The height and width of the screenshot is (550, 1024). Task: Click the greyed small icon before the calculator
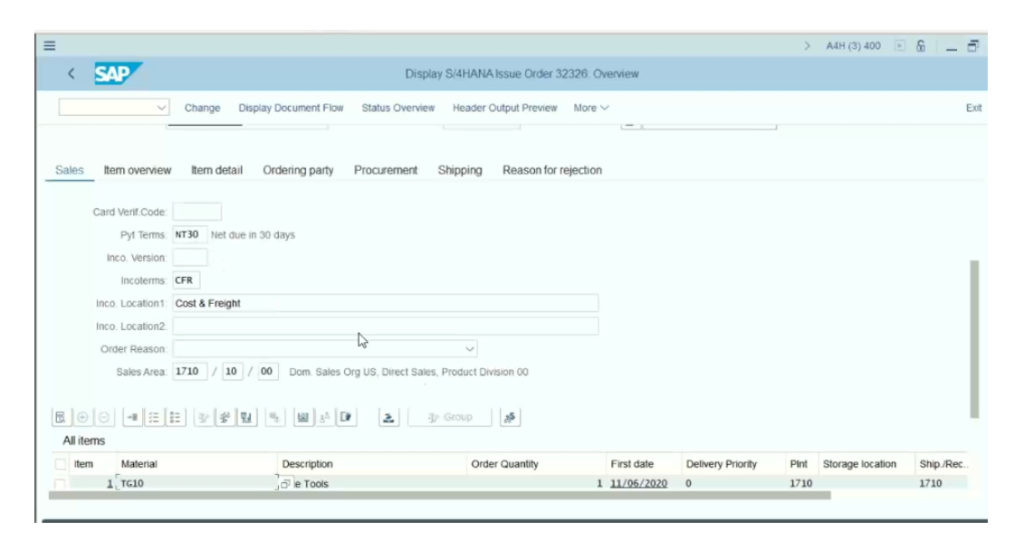[x=275, y=417]
